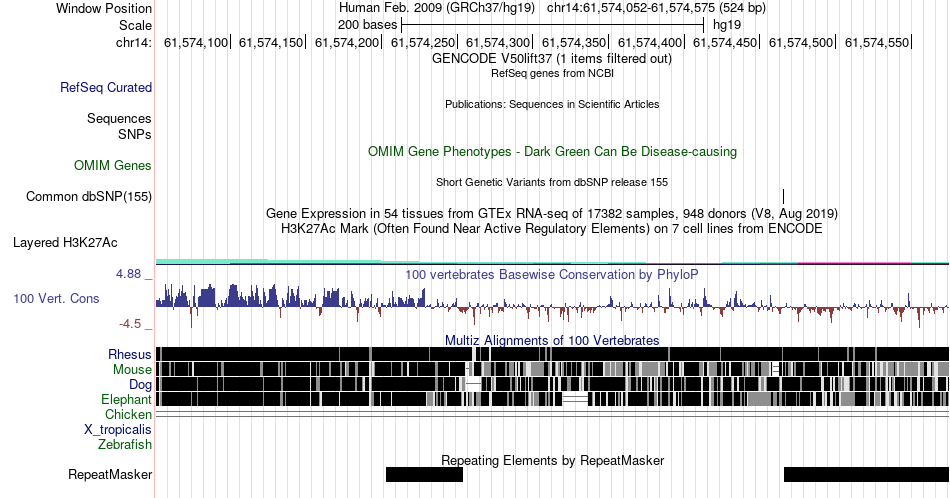
Task: Click the Layered H3K27Ac track label
Action: coord(65,243)
